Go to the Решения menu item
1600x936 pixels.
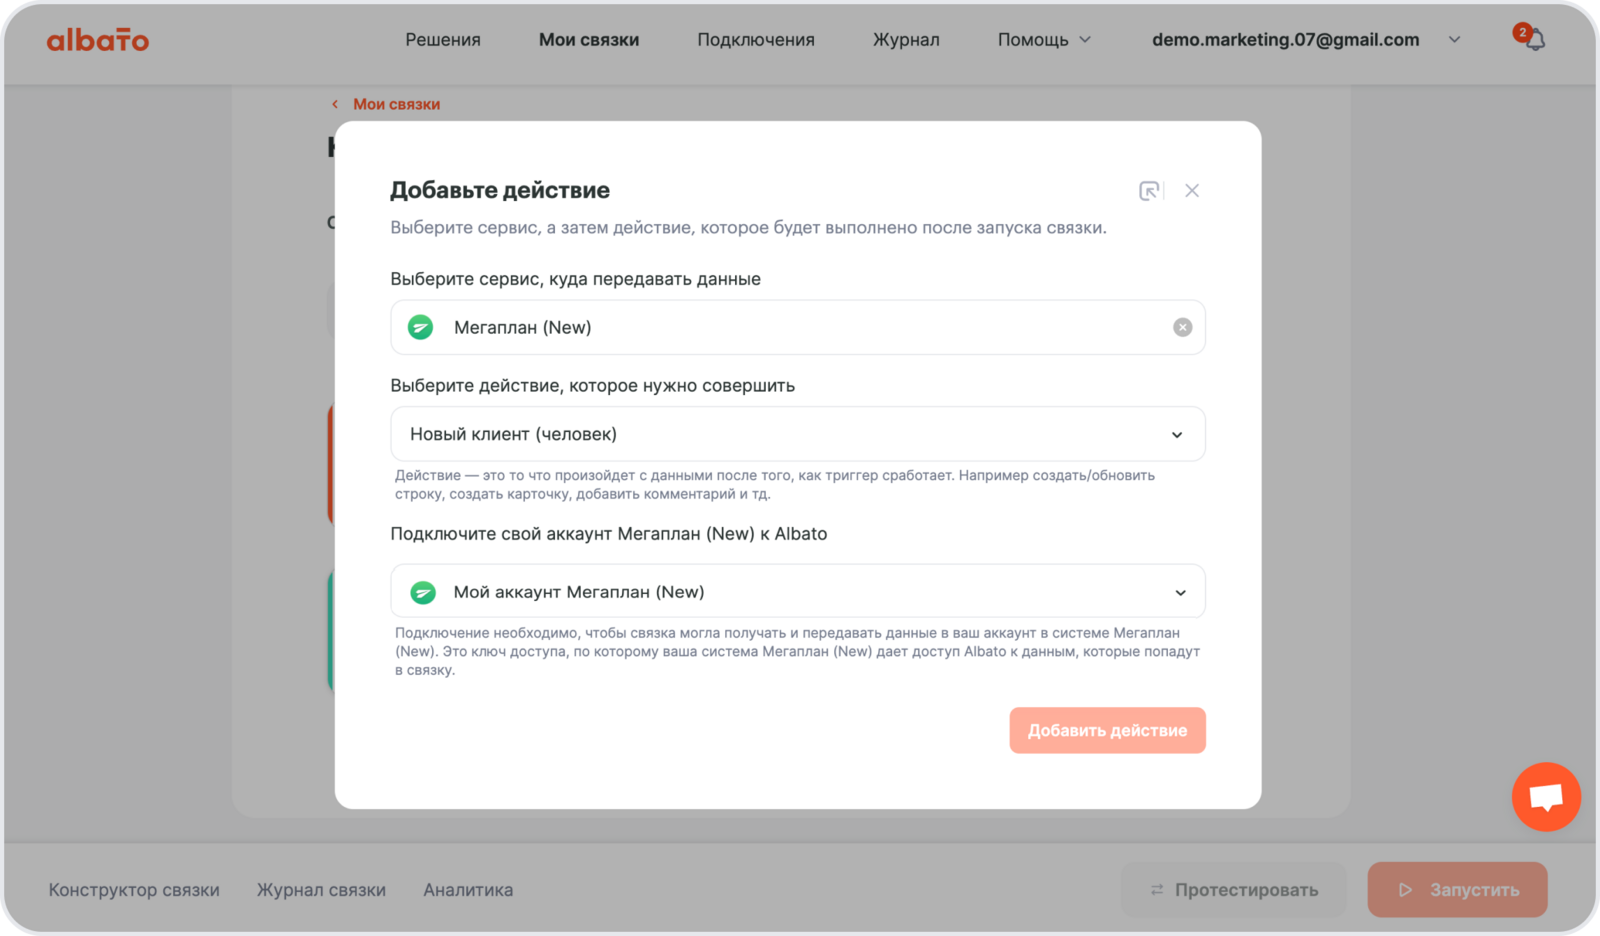(x=443, y=40)
